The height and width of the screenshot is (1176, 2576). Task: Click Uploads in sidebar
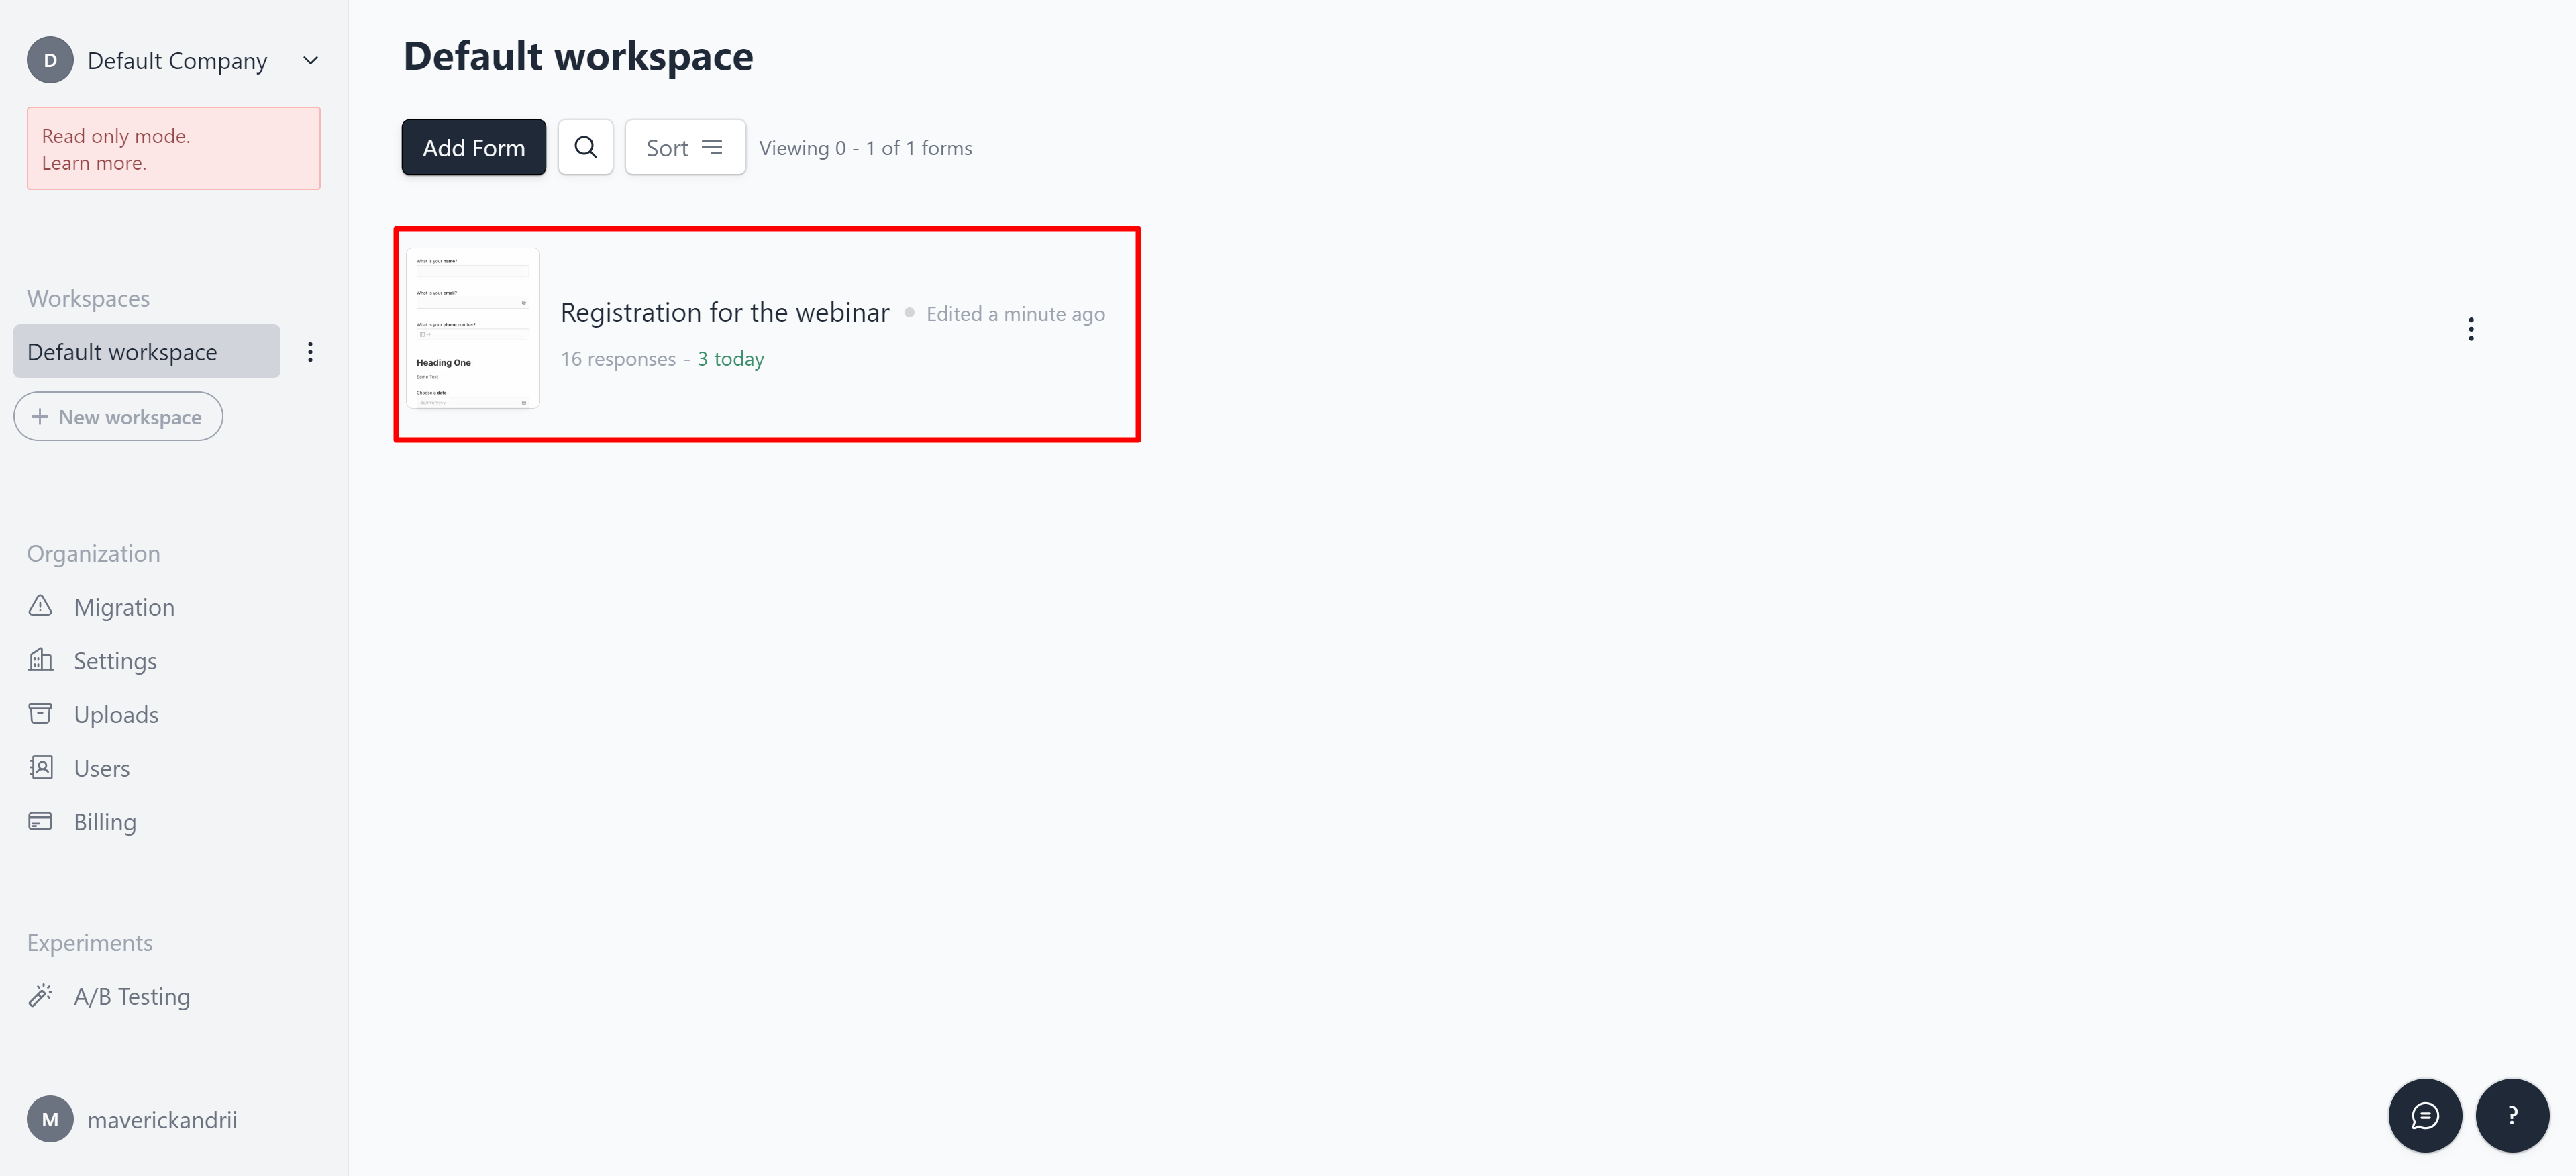point(115,713)
